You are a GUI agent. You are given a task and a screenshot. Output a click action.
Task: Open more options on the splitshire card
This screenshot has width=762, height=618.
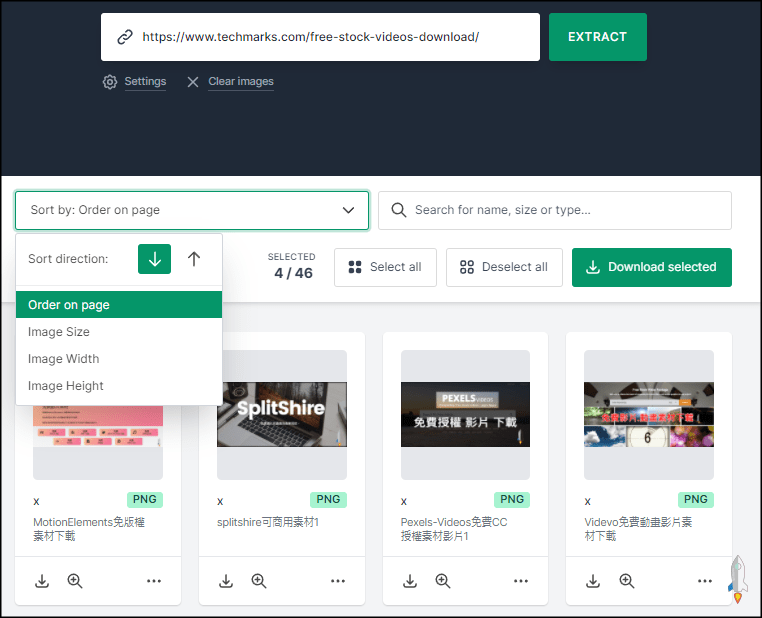tap(338, 581)
